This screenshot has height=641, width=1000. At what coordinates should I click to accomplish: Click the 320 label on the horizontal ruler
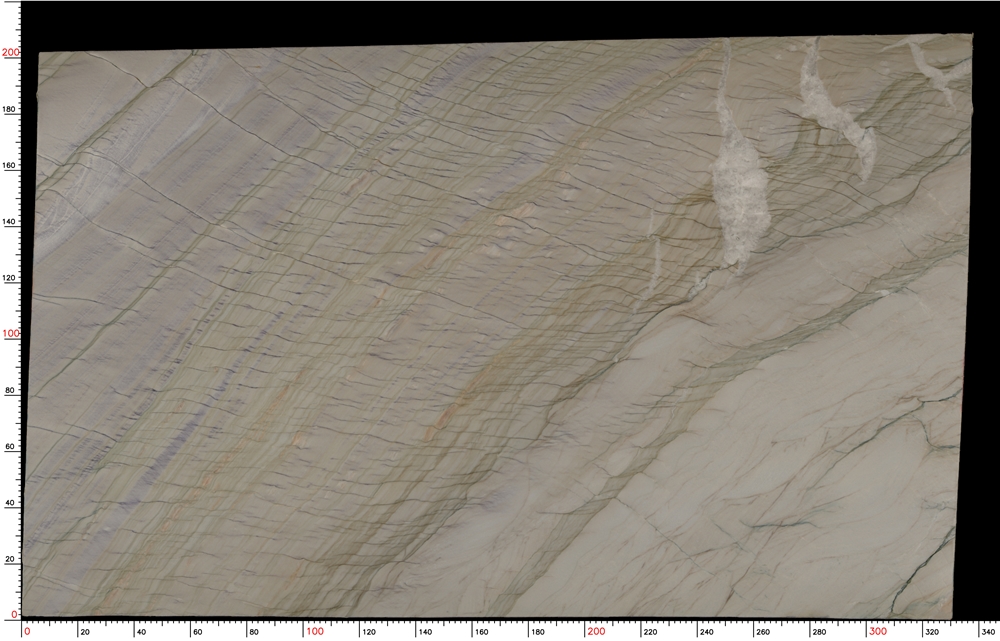click(x=932, y=632)
